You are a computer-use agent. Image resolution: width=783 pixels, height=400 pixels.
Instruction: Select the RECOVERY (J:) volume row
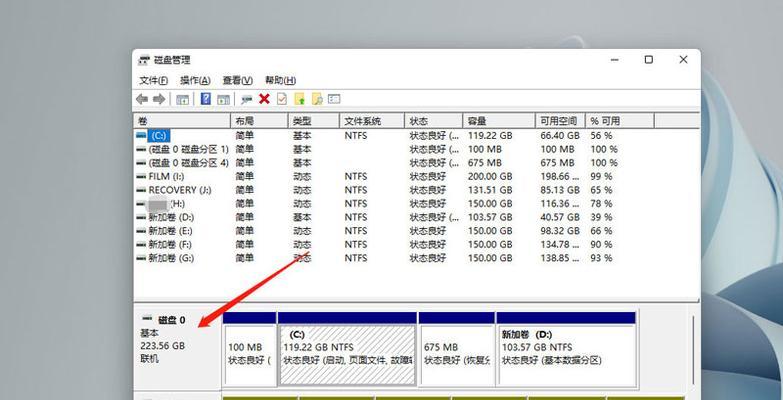click(x=179, y=190)
